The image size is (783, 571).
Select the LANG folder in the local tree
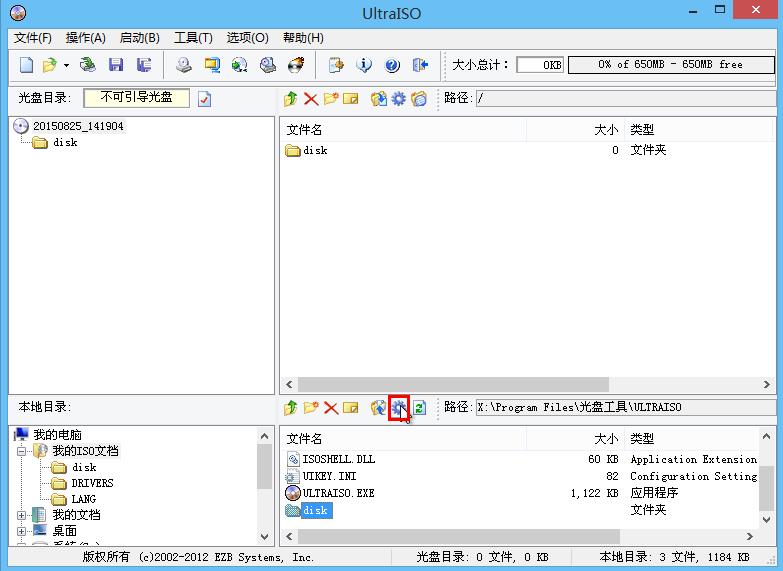83,499
